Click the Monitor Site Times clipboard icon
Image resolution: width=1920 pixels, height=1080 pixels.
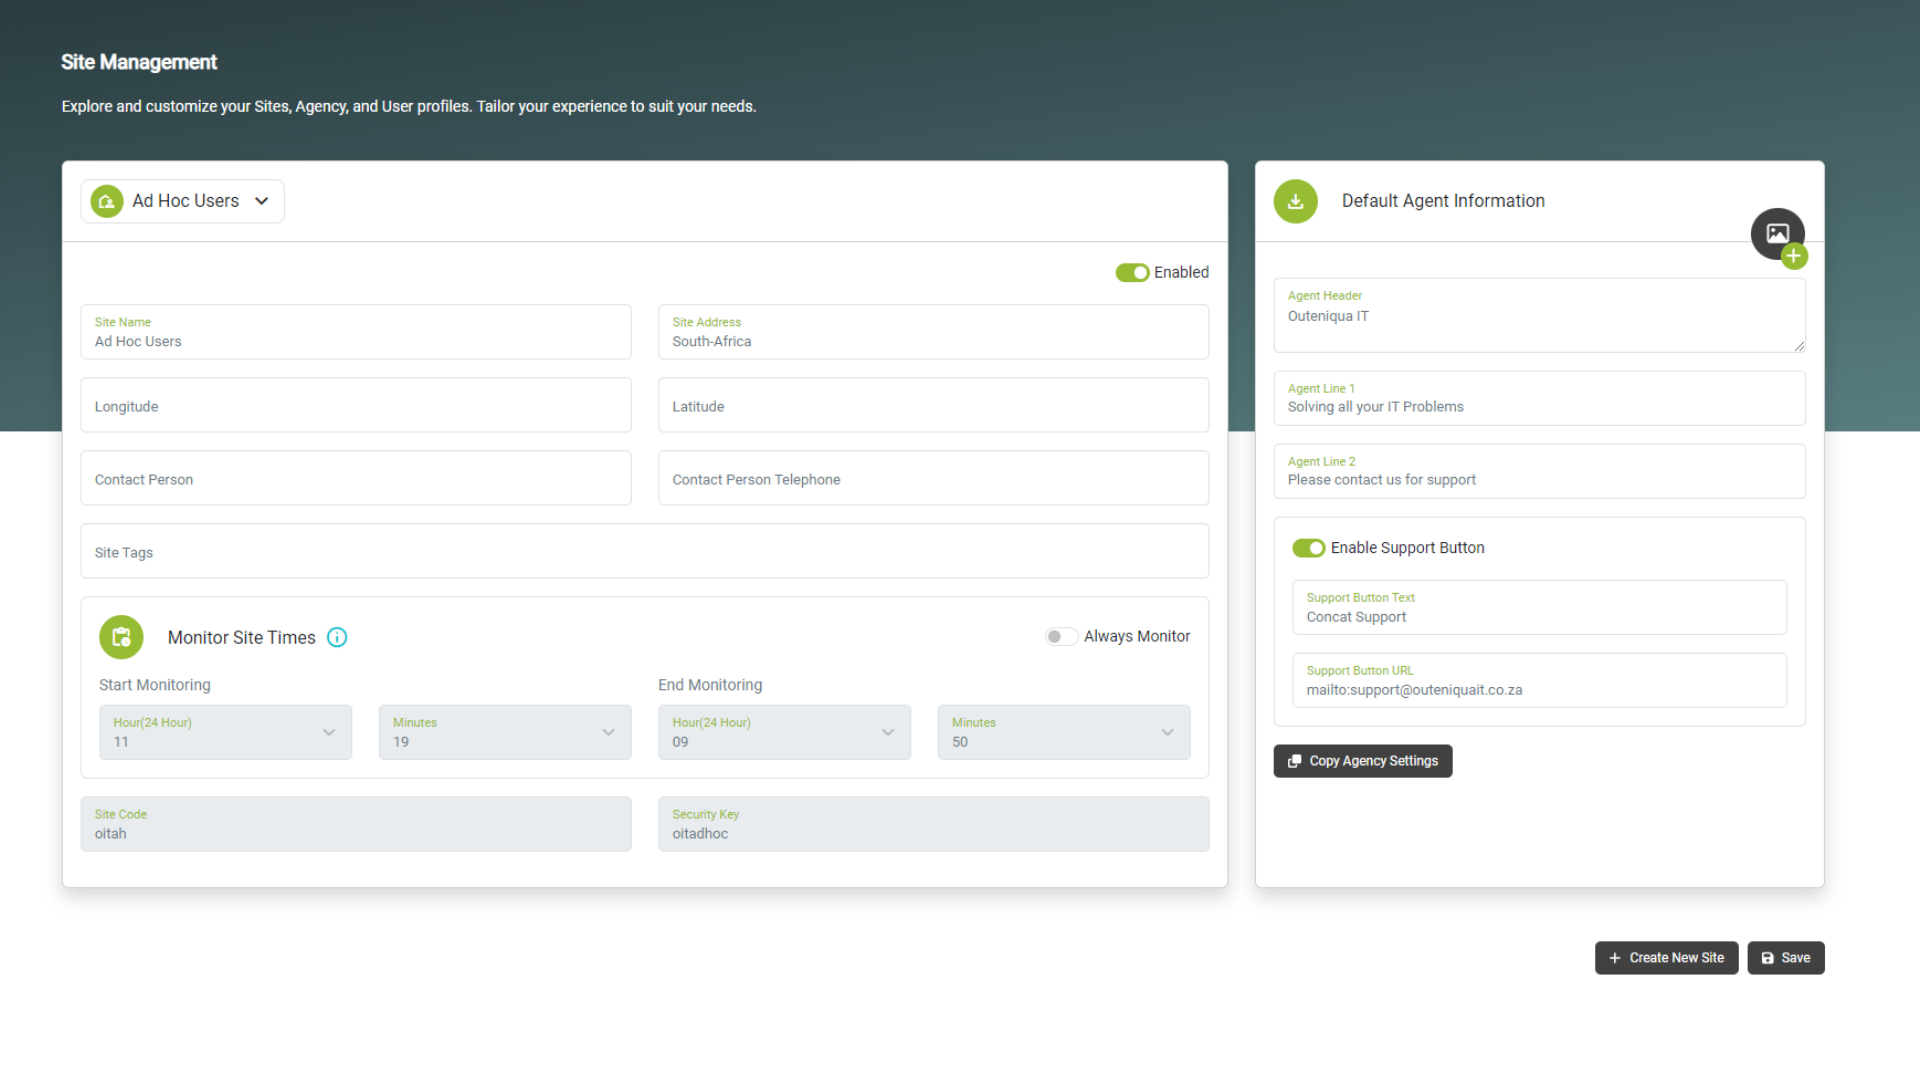pyautogui.click(x=121, y=637)
